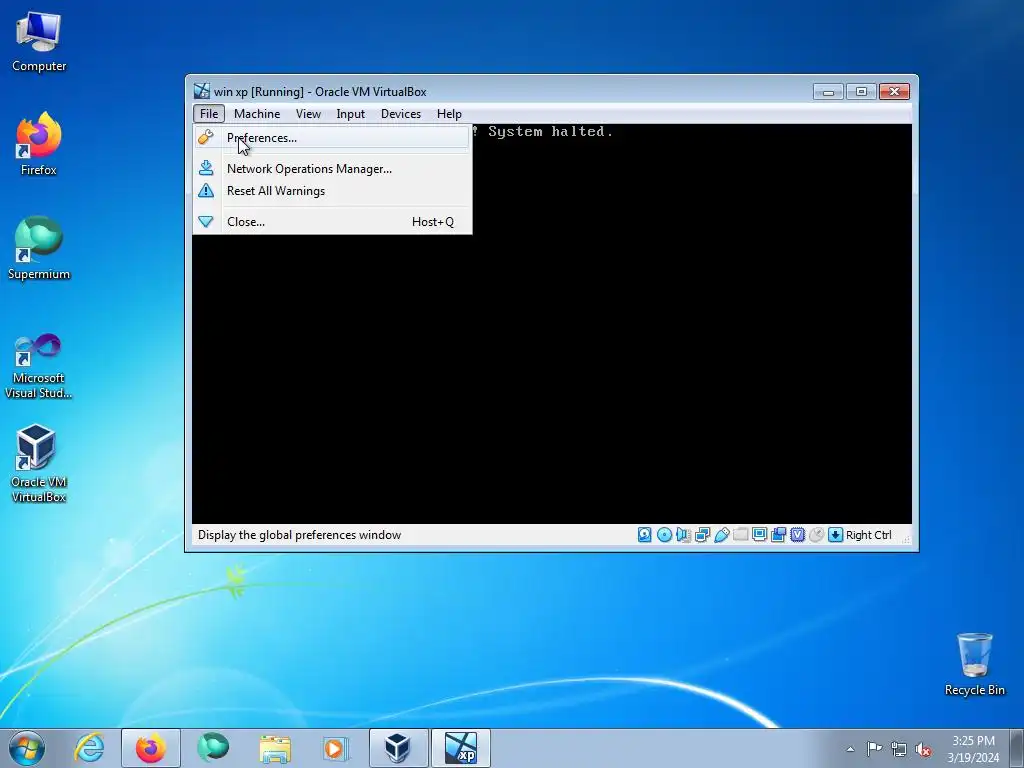The height and width of the screenshot is (768, 1024).
Task: Click the wrench icon beside Preferences
Action: click(206, 137)
